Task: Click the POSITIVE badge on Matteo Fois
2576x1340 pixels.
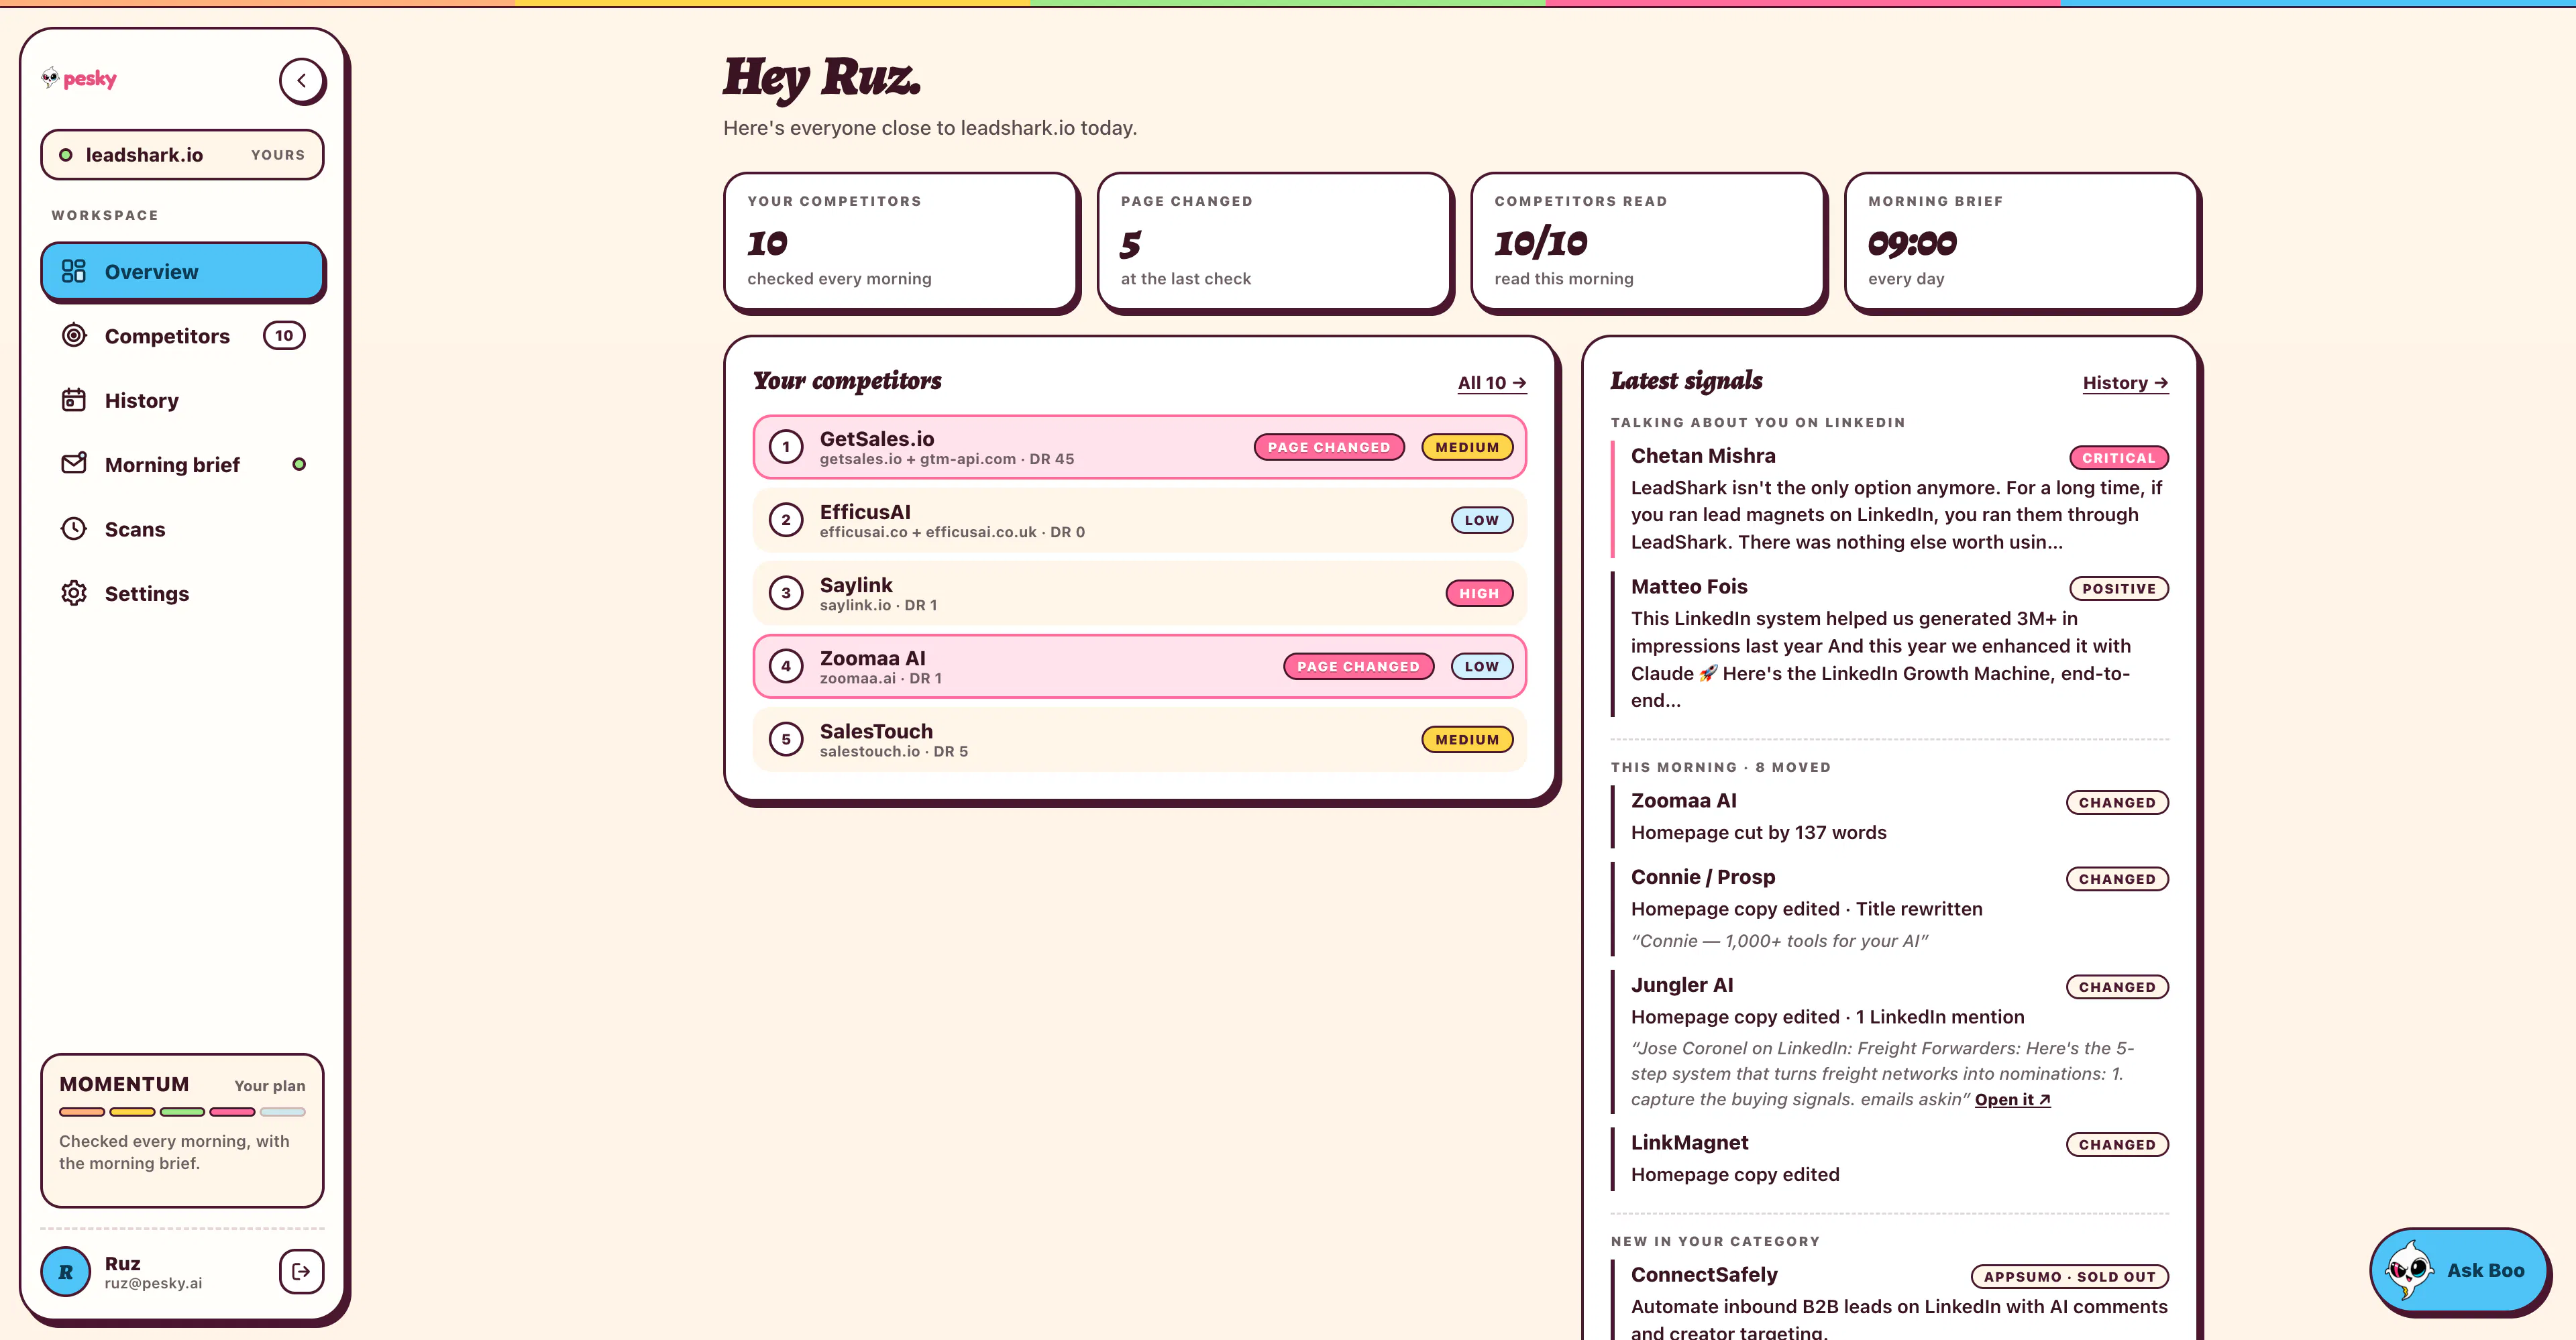Action: point(2119,589)
